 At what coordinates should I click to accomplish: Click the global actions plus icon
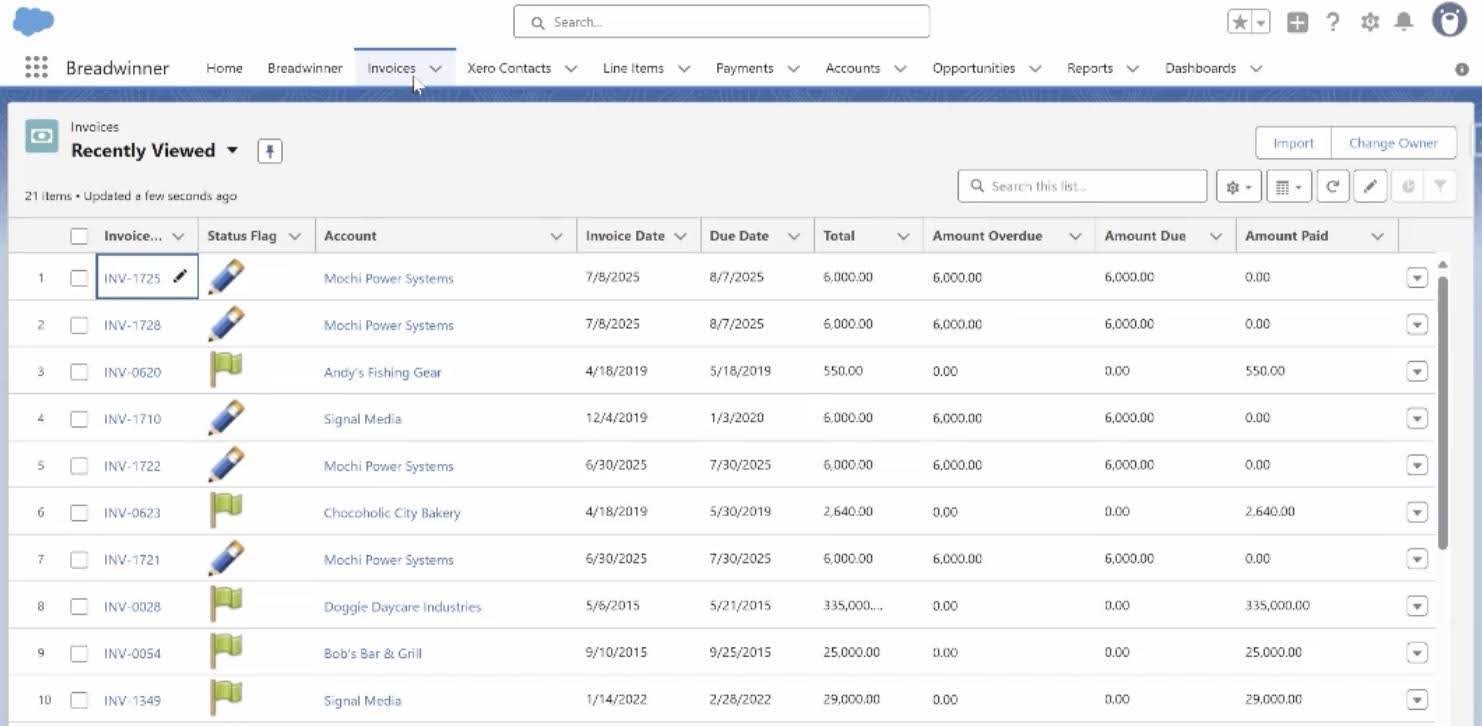coord(1297,22)
